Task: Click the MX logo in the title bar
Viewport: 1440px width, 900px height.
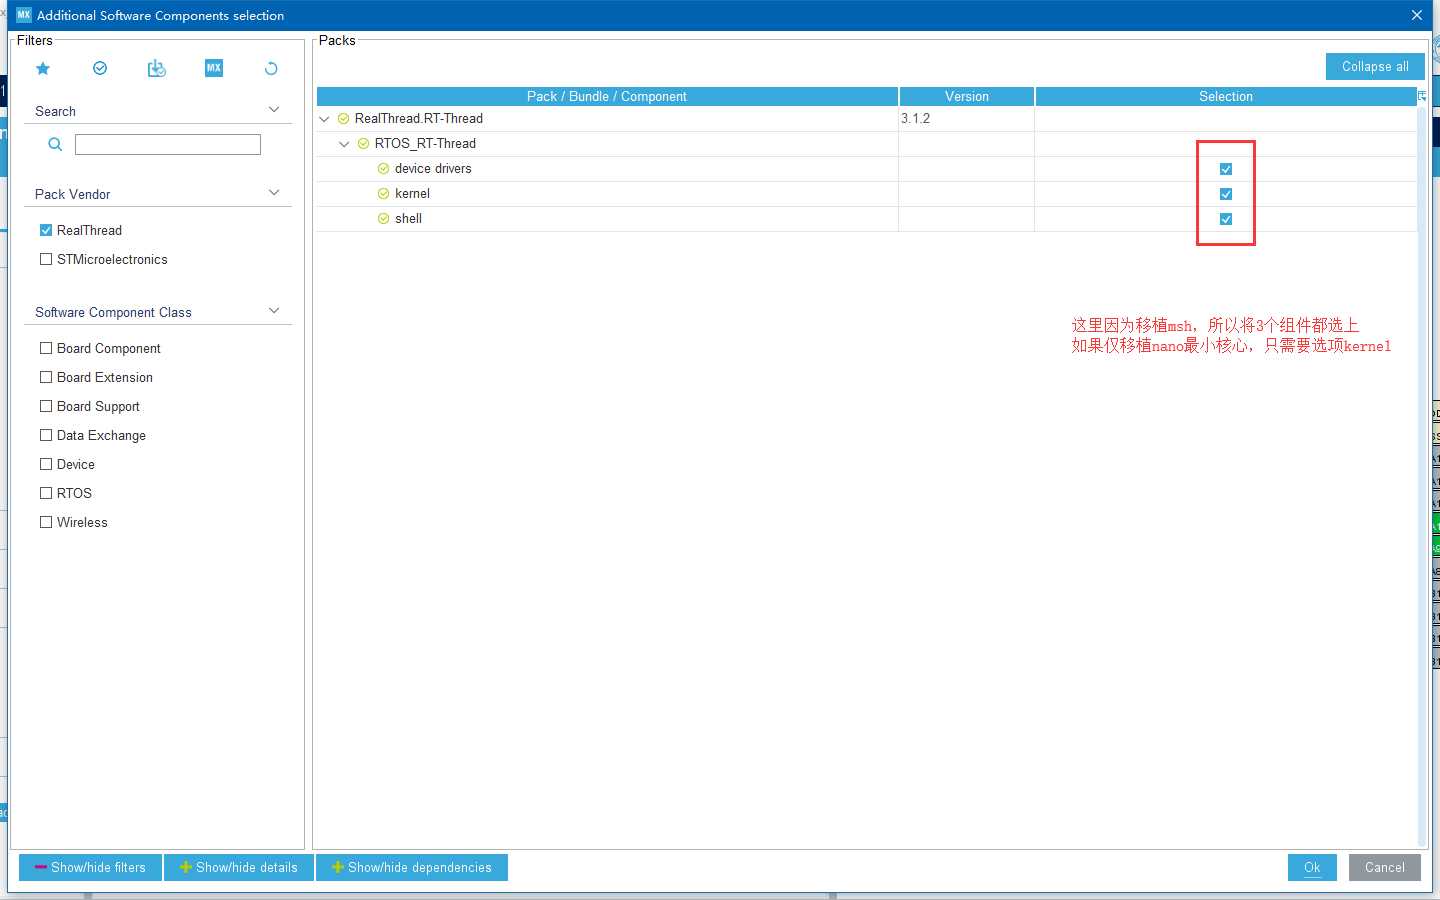Action: pos(24,15)
